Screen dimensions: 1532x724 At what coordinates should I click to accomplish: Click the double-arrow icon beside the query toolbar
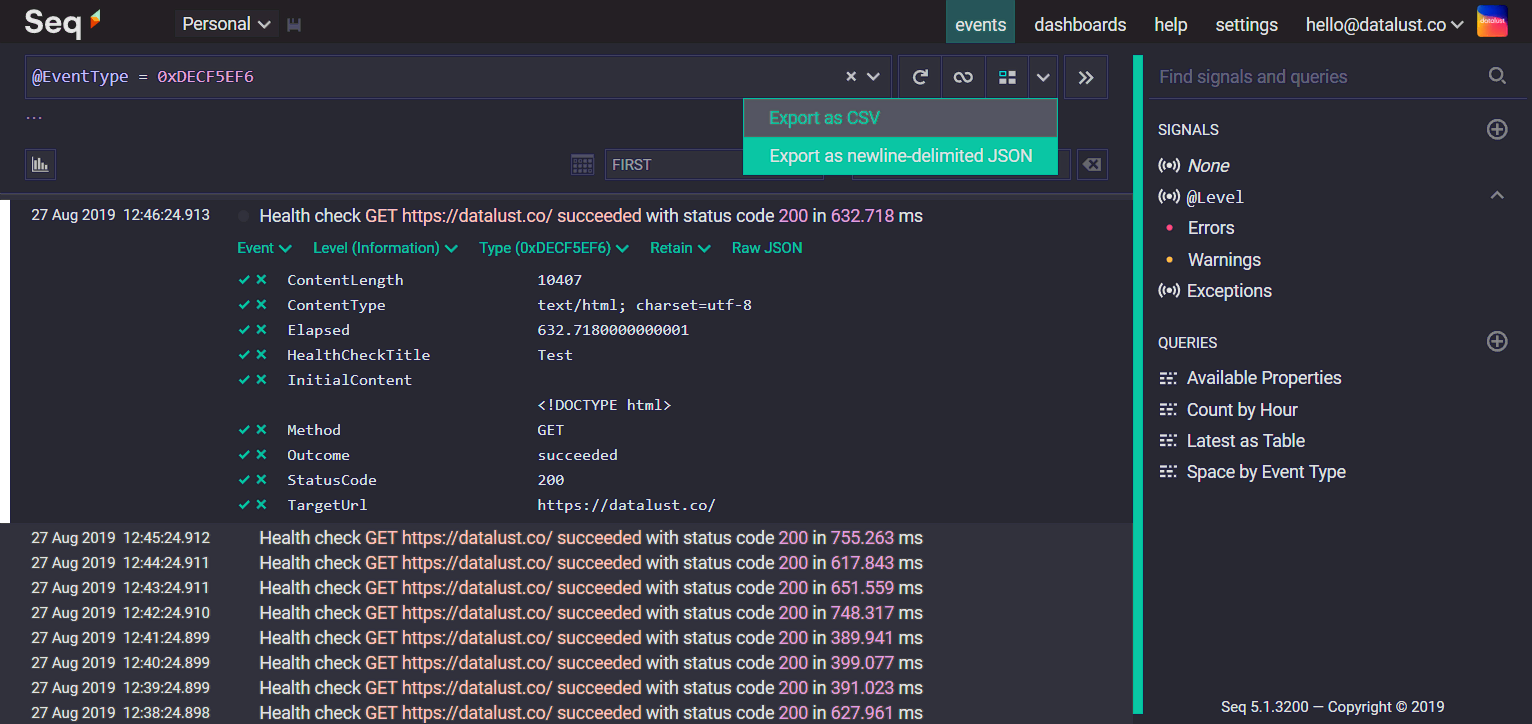point(1086,77)
